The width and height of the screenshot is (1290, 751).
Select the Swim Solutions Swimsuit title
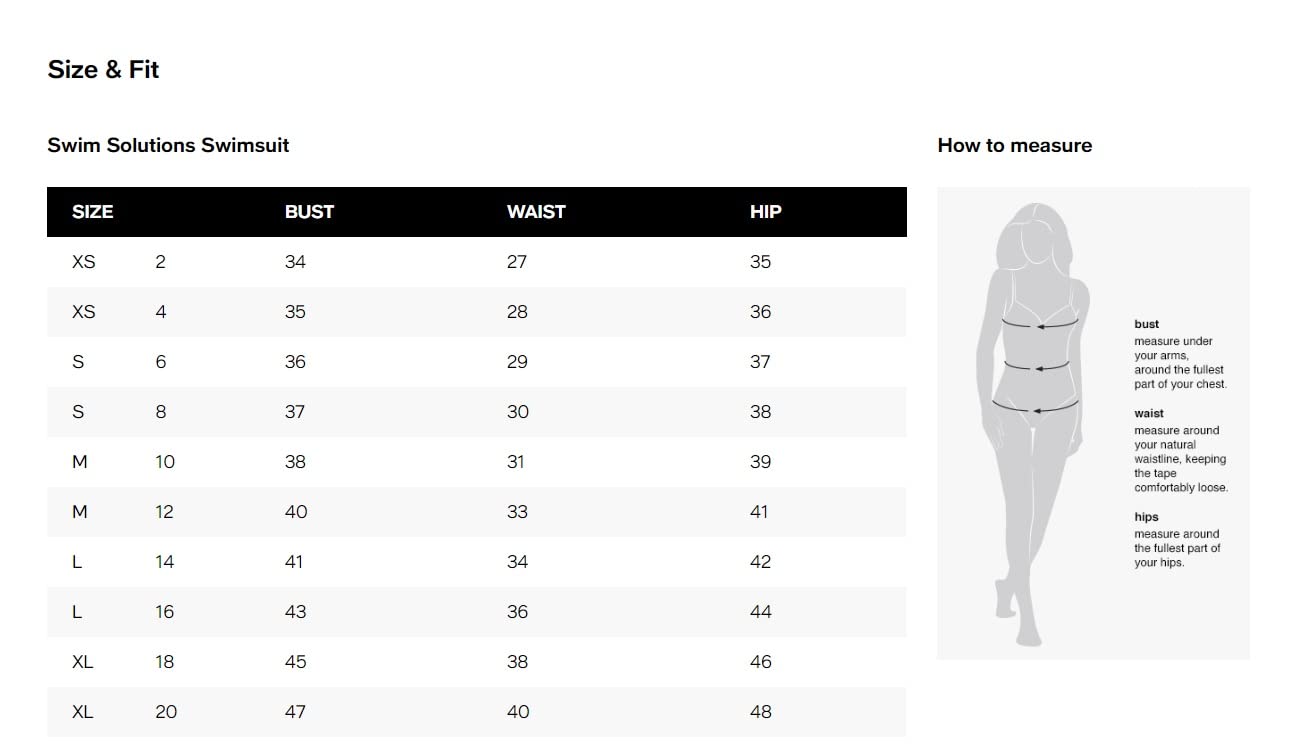click(x=168, y=145)
